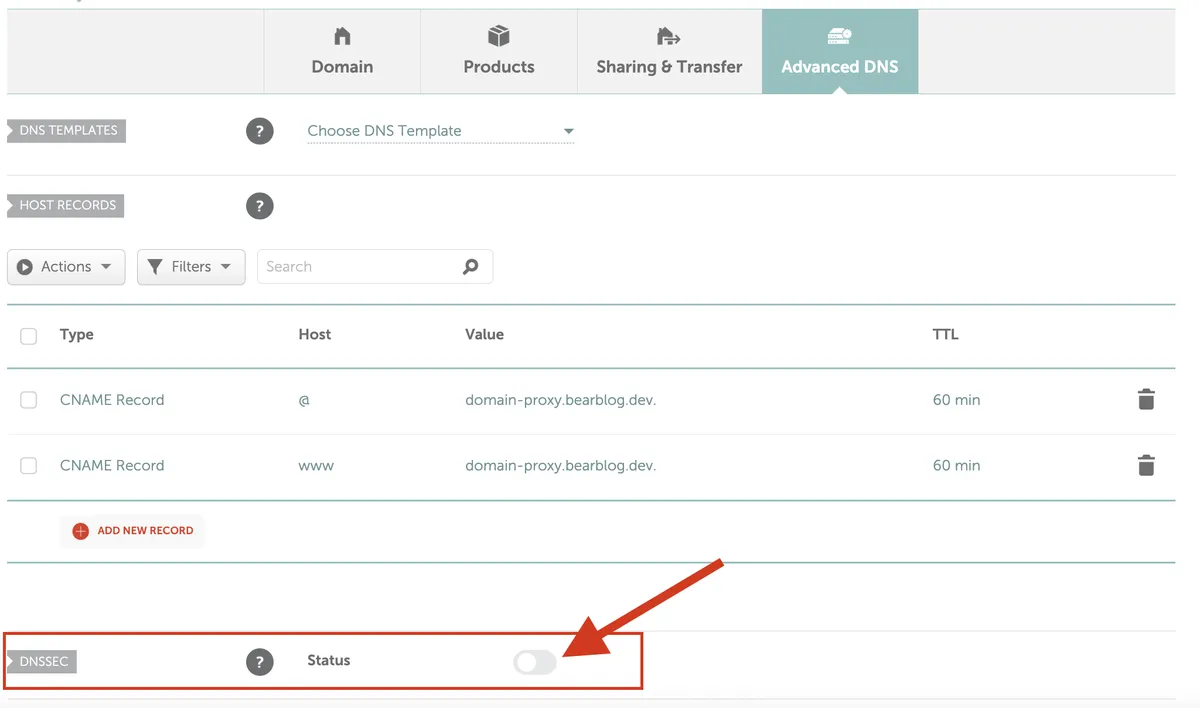Click the DNS TEMPLATES section label
This screenshot has width=1200, height=708.
pos(67,131)
